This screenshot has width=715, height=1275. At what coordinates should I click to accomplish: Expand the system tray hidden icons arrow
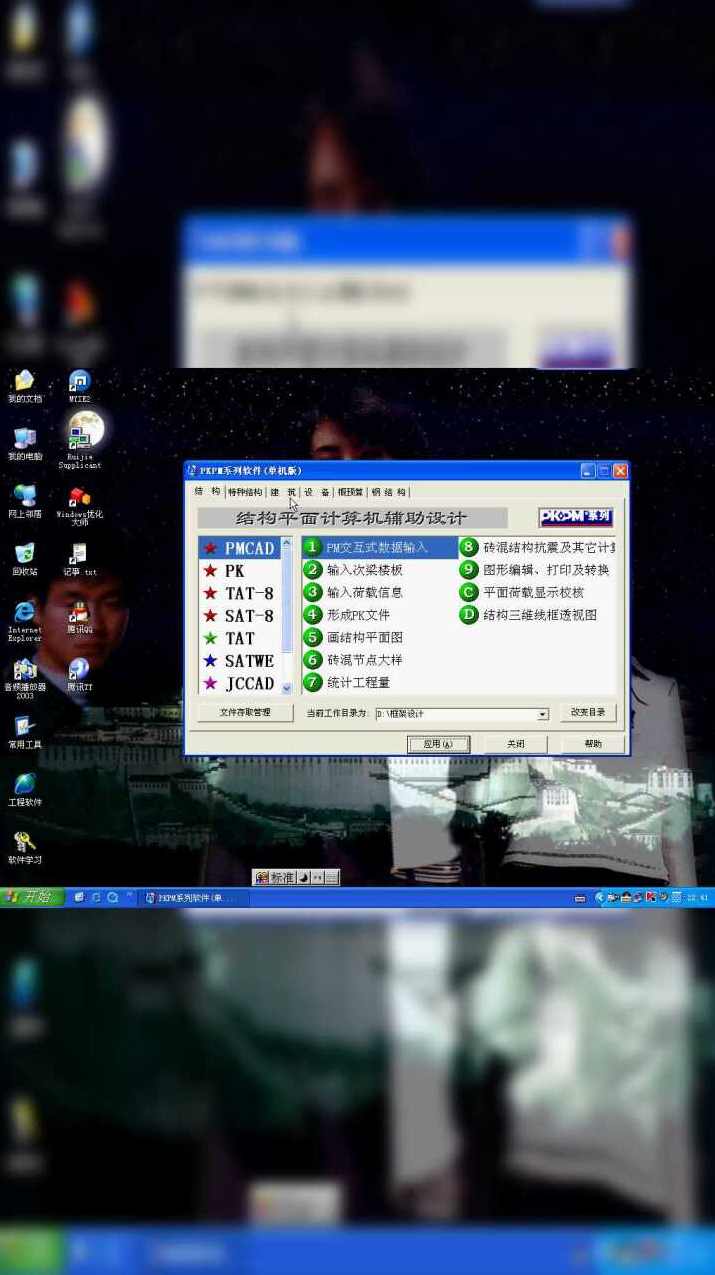tap(600, 898)
